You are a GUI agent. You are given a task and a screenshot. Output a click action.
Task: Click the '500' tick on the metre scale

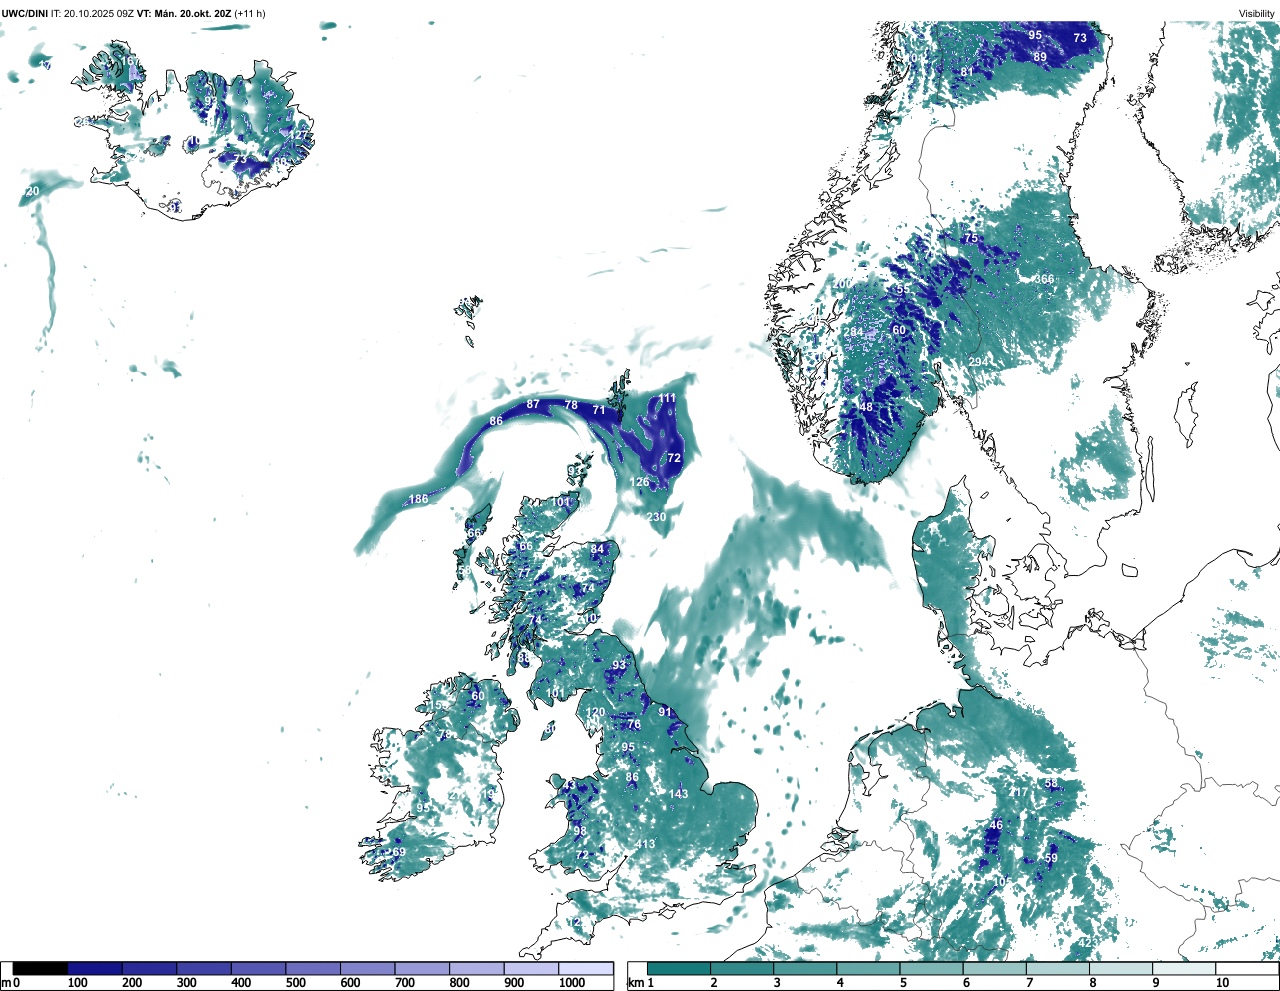click(295, 983)
